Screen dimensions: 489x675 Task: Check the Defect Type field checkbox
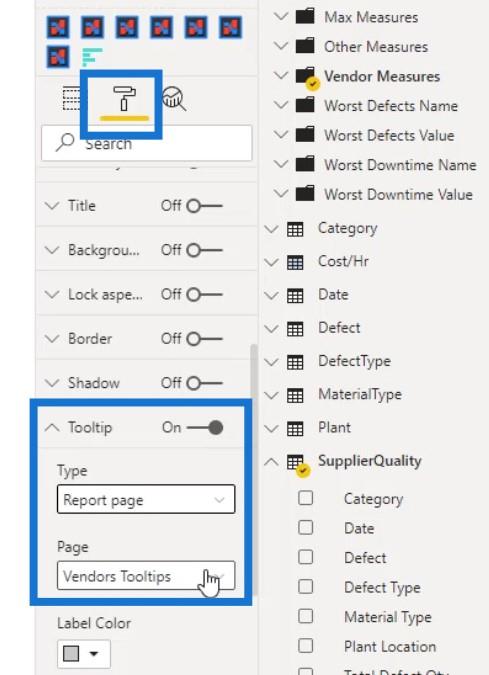[x=305, y=586]
